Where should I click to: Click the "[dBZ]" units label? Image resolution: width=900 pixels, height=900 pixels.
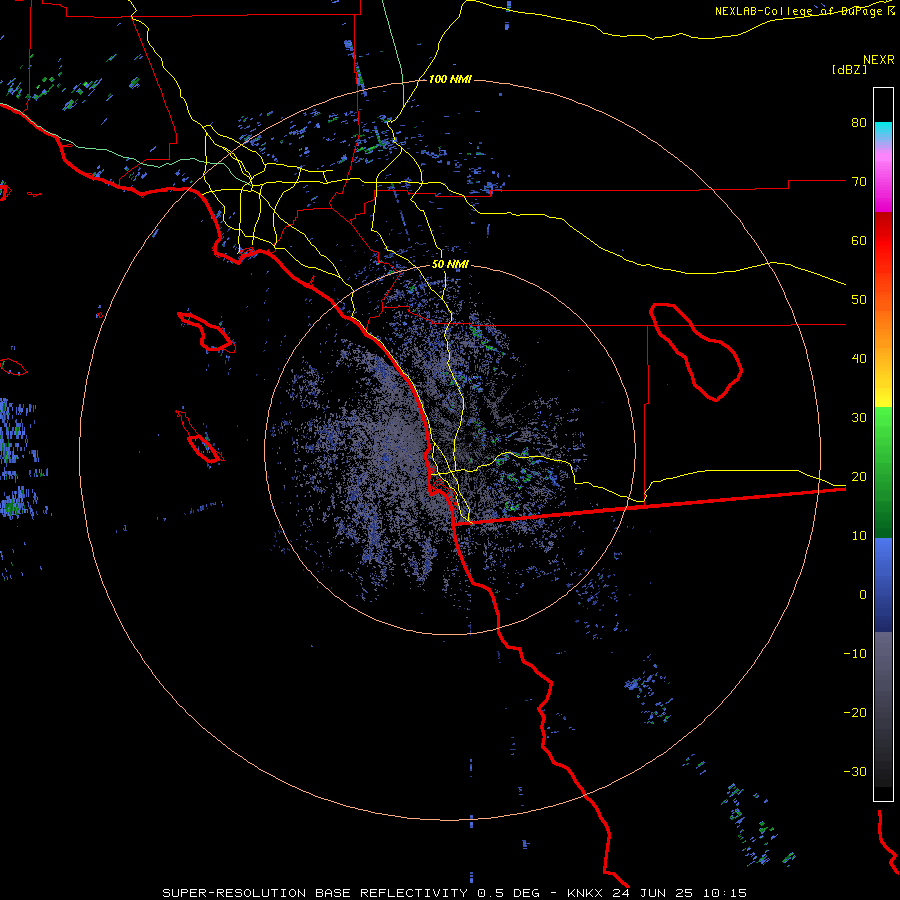(849, 69)
